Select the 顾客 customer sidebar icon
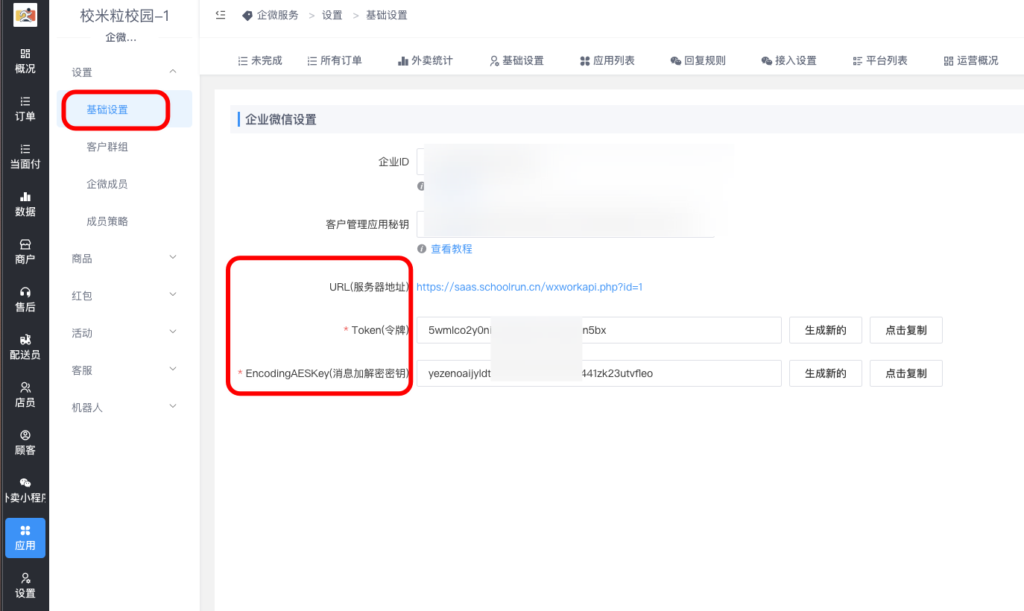The height and width of the screenshot is (611, 1024). click(x=25, y=442)
